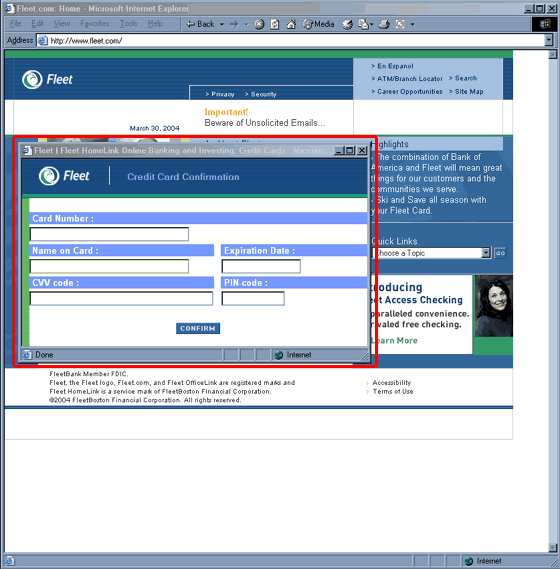
Task: Click the Done text in popup status bar
Action: pos(44,355)
